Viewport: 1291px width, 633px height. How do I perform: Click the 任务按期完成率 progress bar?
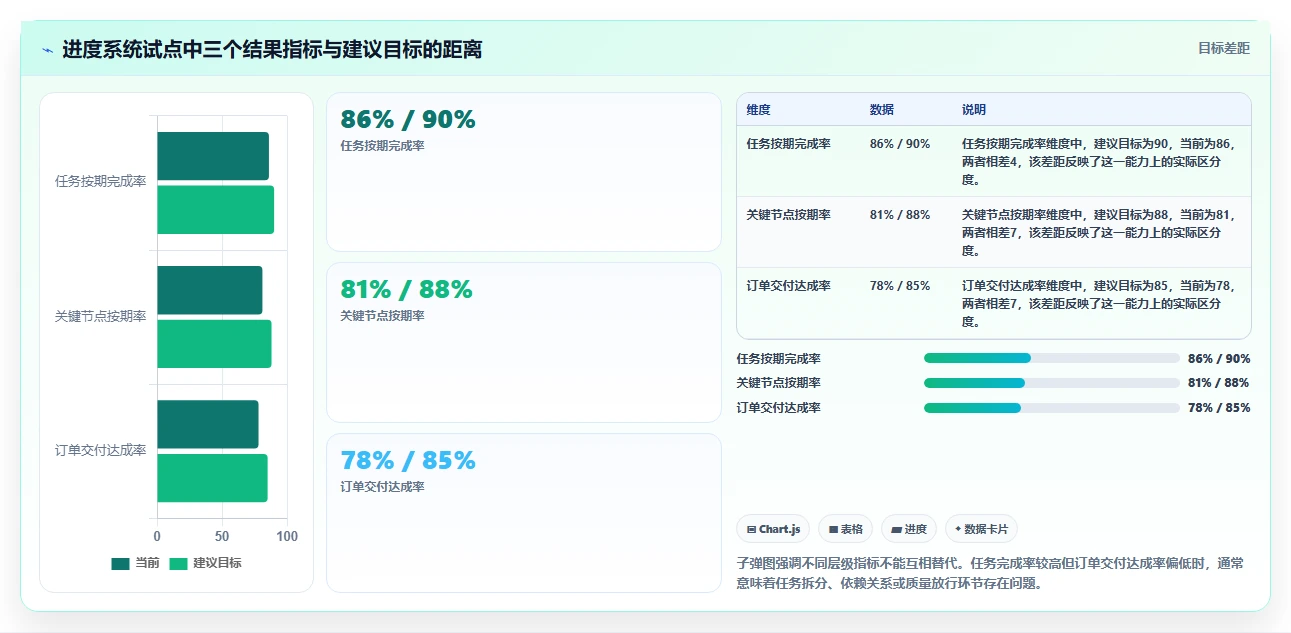point(1052,358)
